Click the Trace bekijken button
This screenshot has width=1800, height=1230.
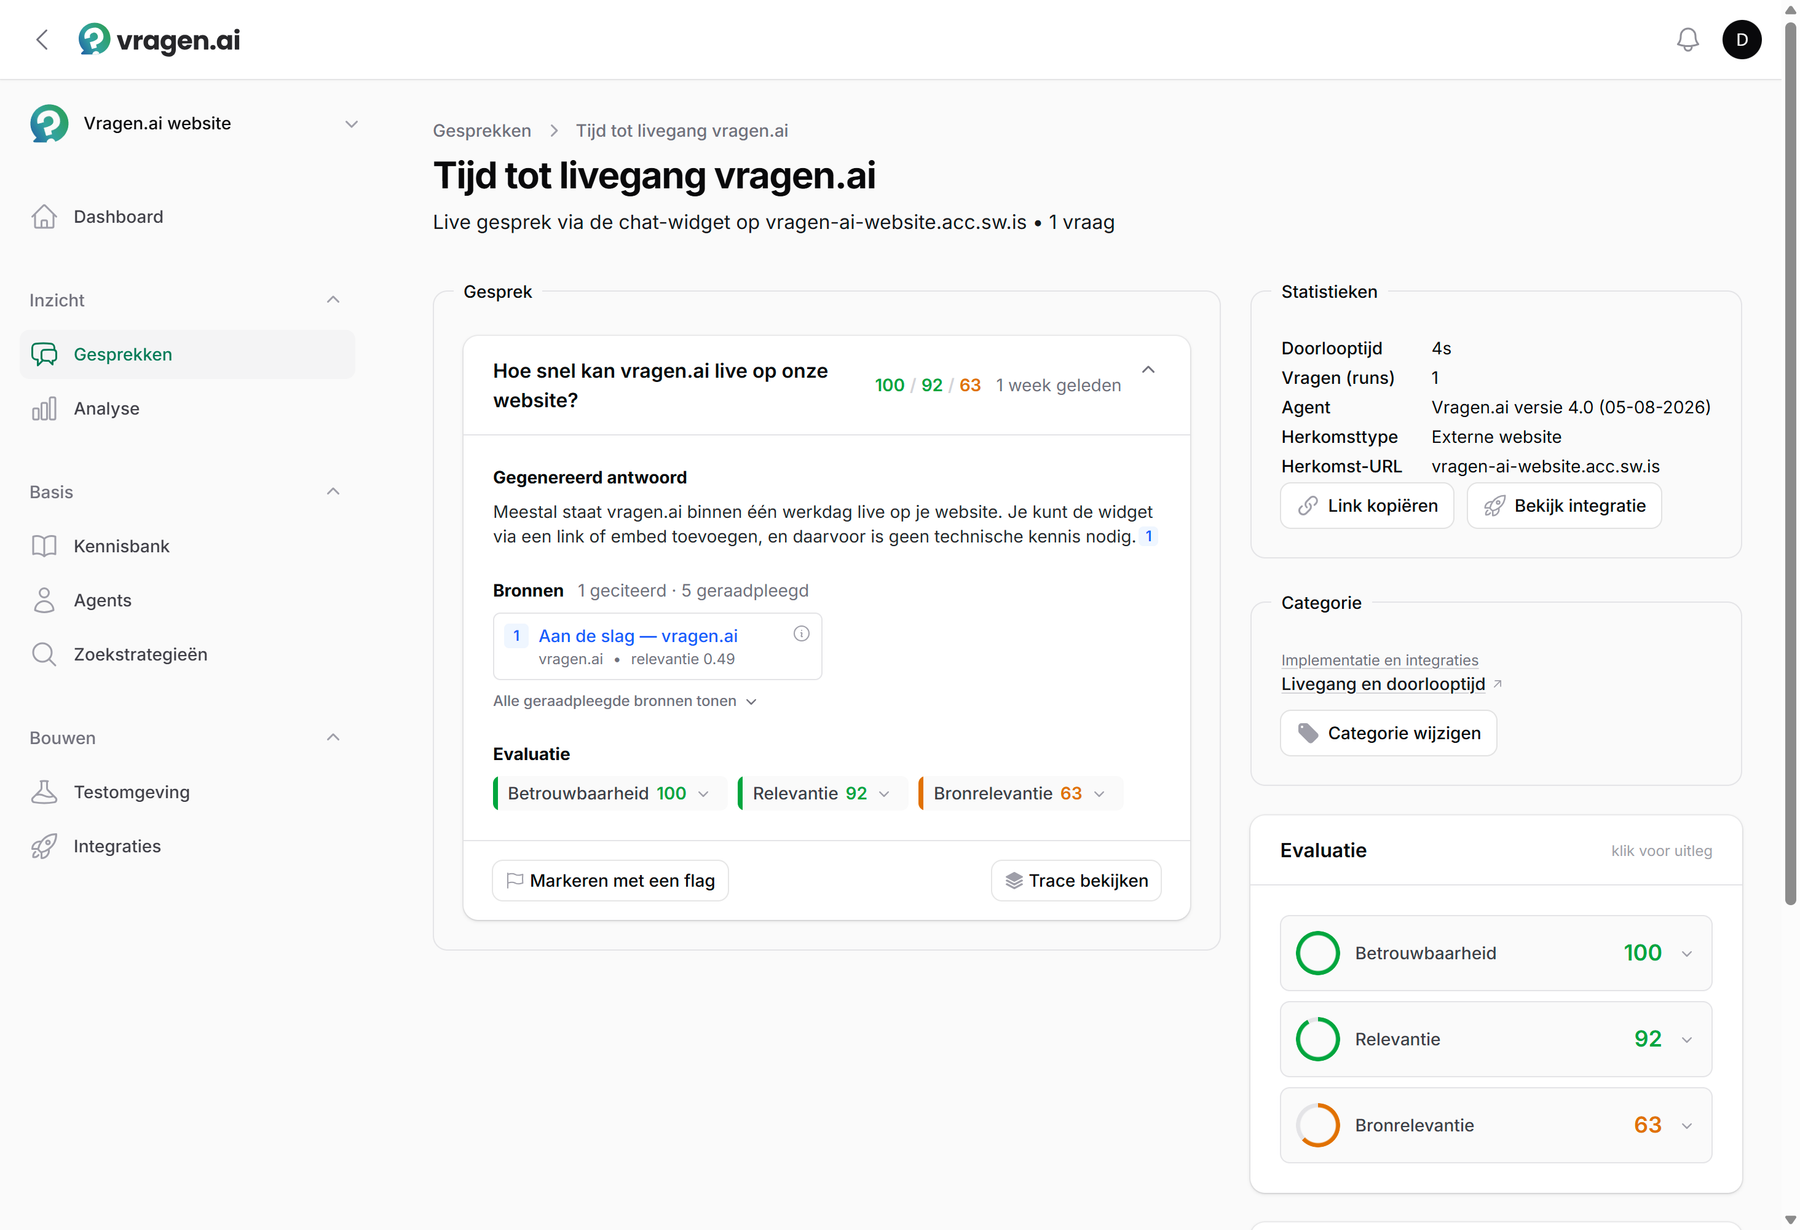1076,881
